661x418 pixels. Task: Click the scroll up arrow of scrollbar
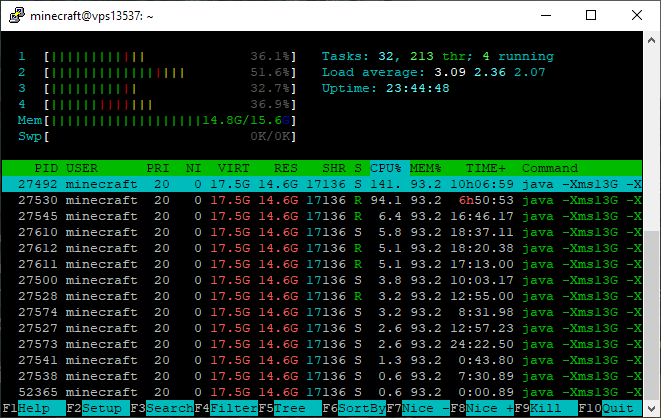point(652,39)
